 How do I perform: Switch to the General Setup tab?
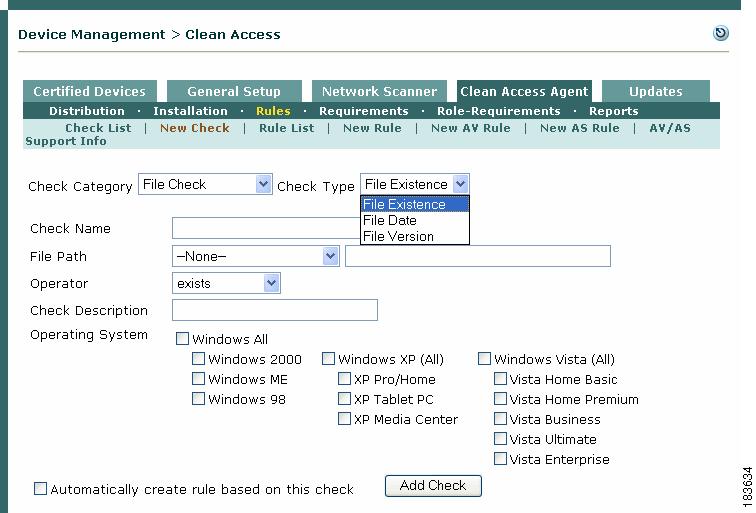point(234,91)
